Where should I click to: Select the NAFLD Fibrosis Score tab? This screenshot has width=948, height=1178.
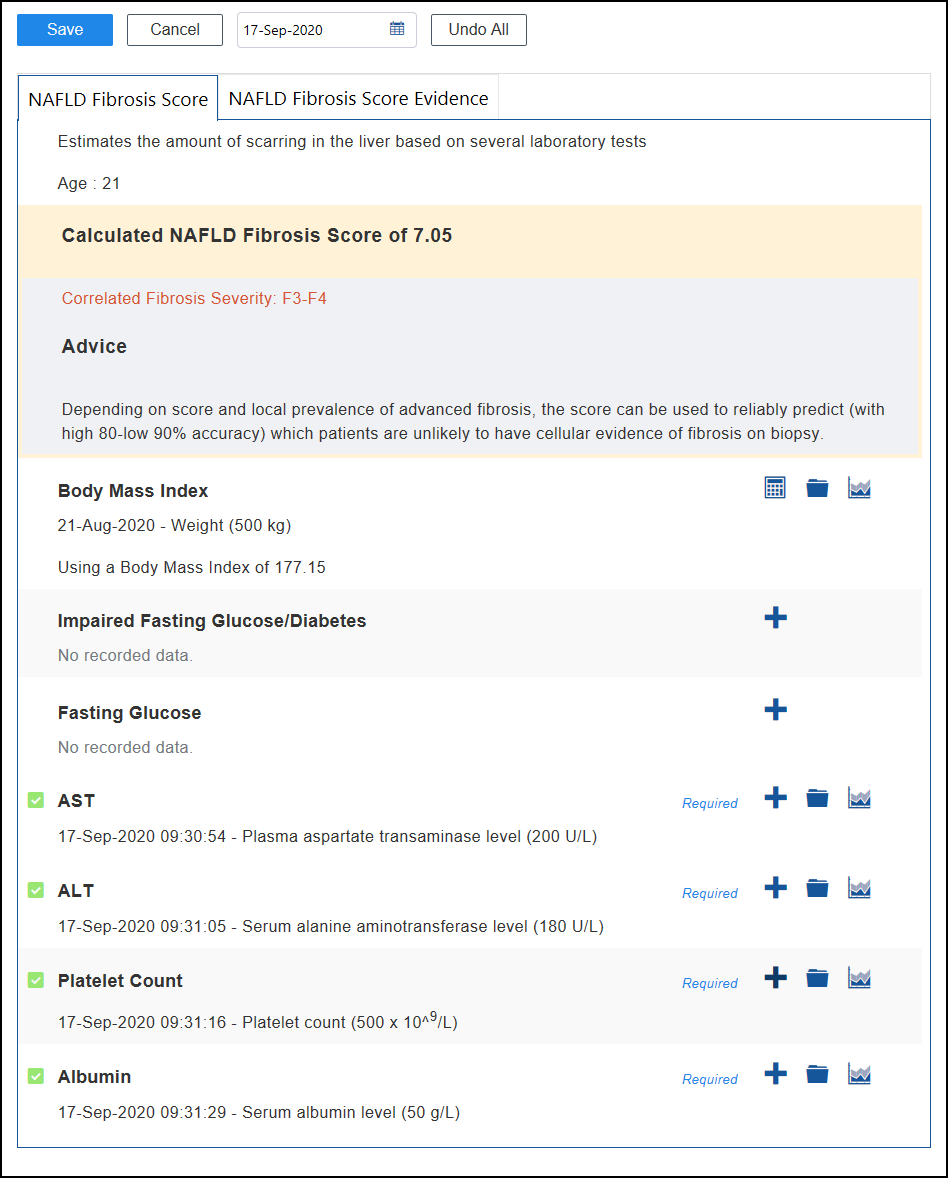coord(118,99)
